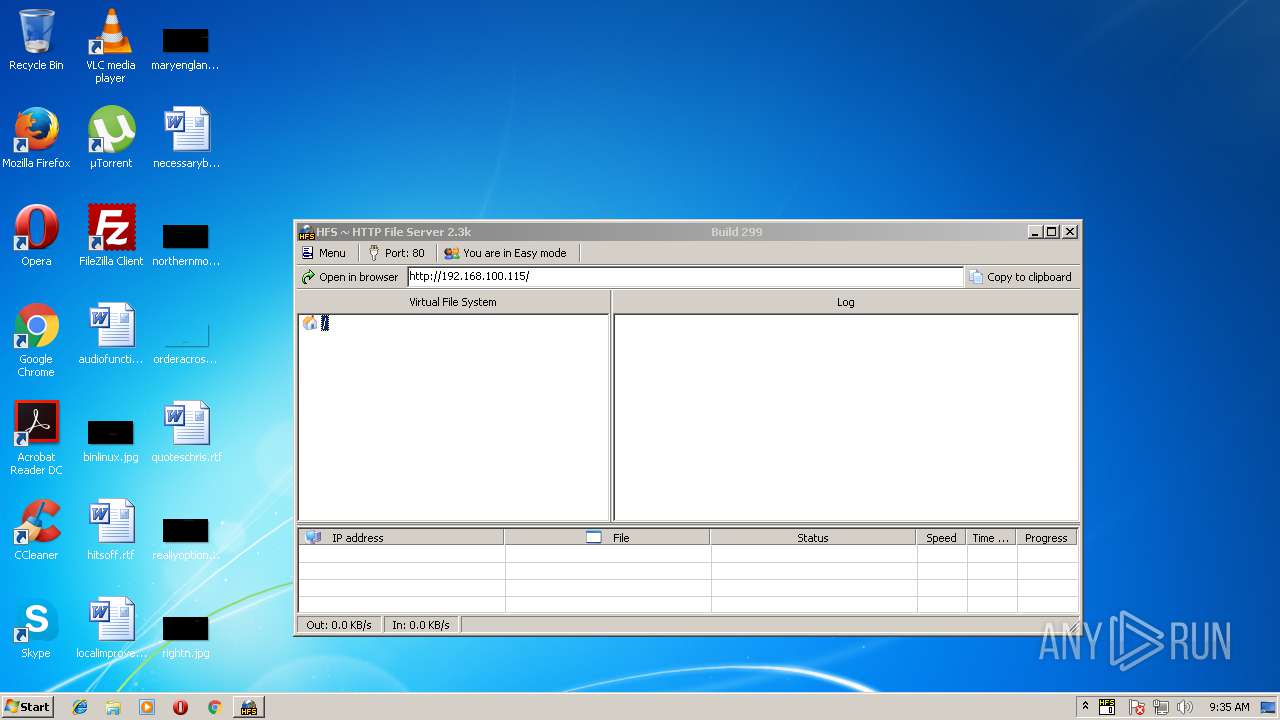
Task: Launch Internet Explorer from taskbar
Action: tap(80, 707)
